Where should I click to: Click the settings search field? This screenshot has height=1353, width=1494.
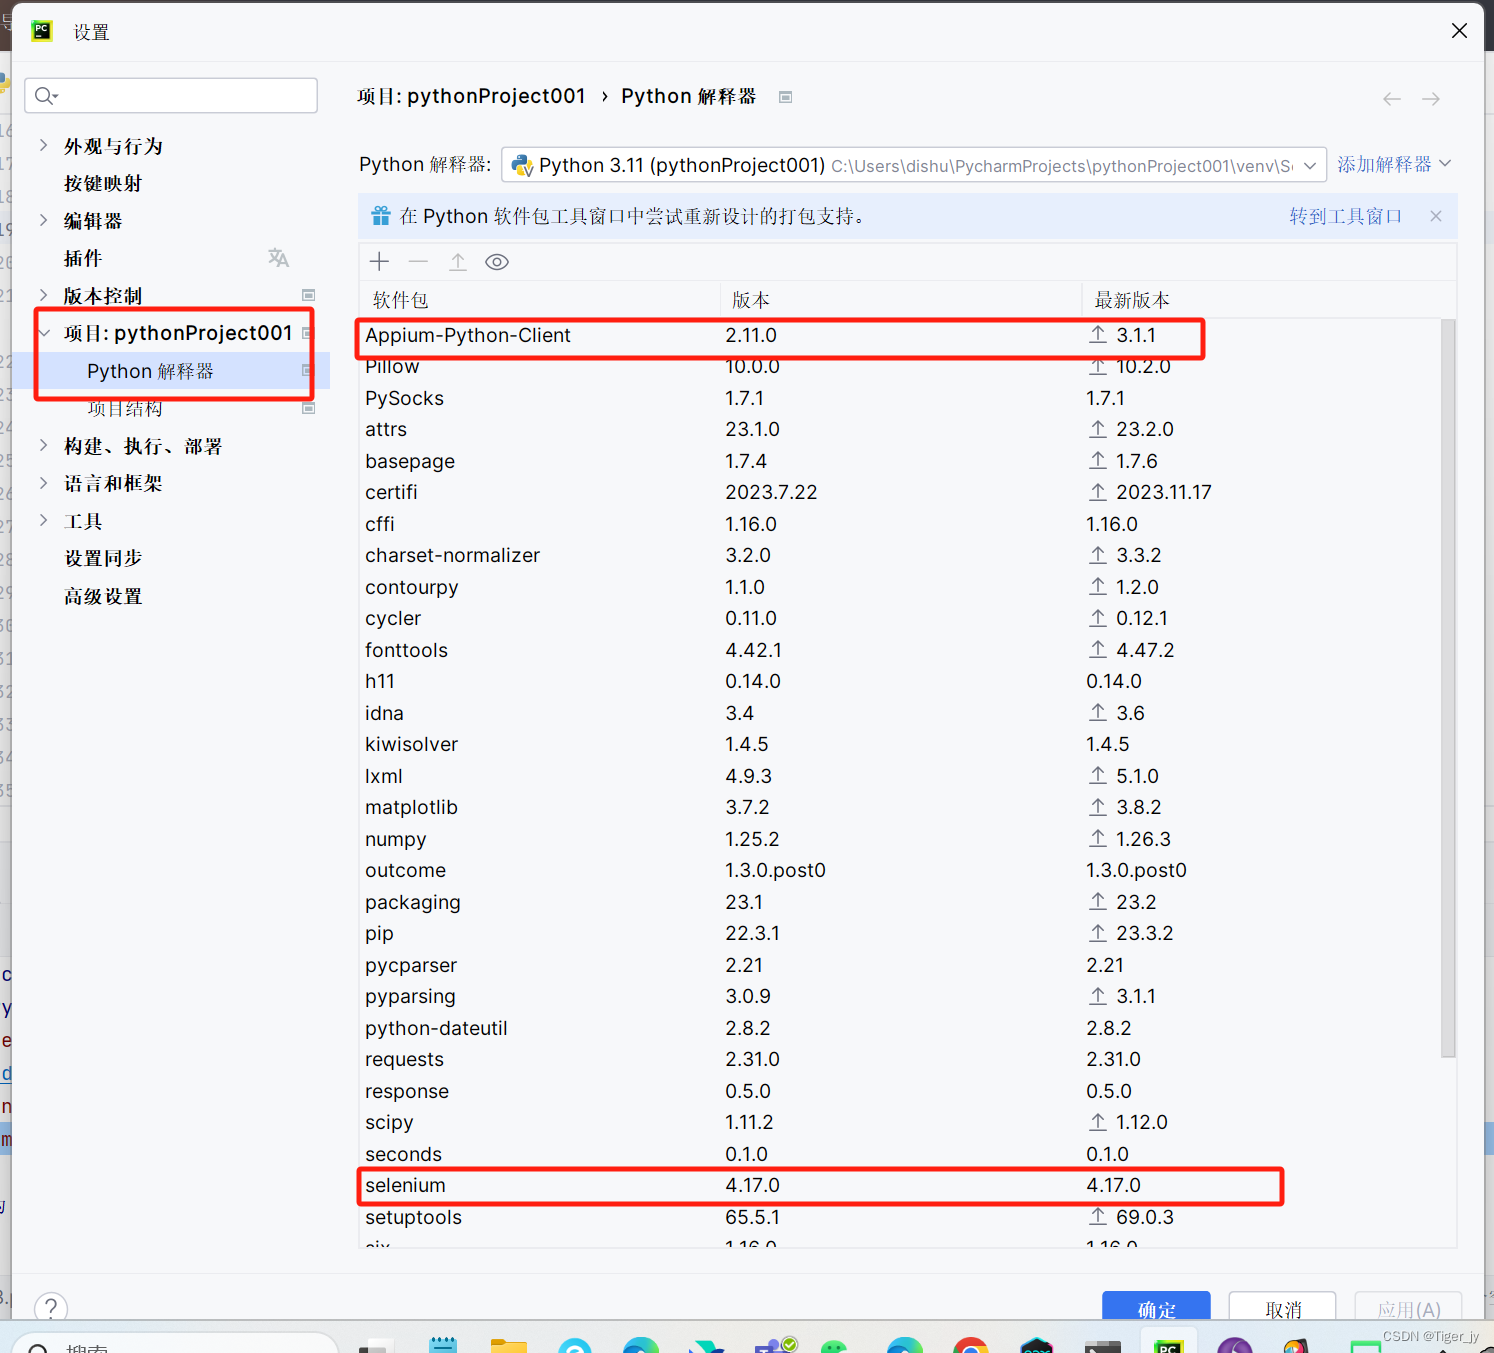pos(170,95)
